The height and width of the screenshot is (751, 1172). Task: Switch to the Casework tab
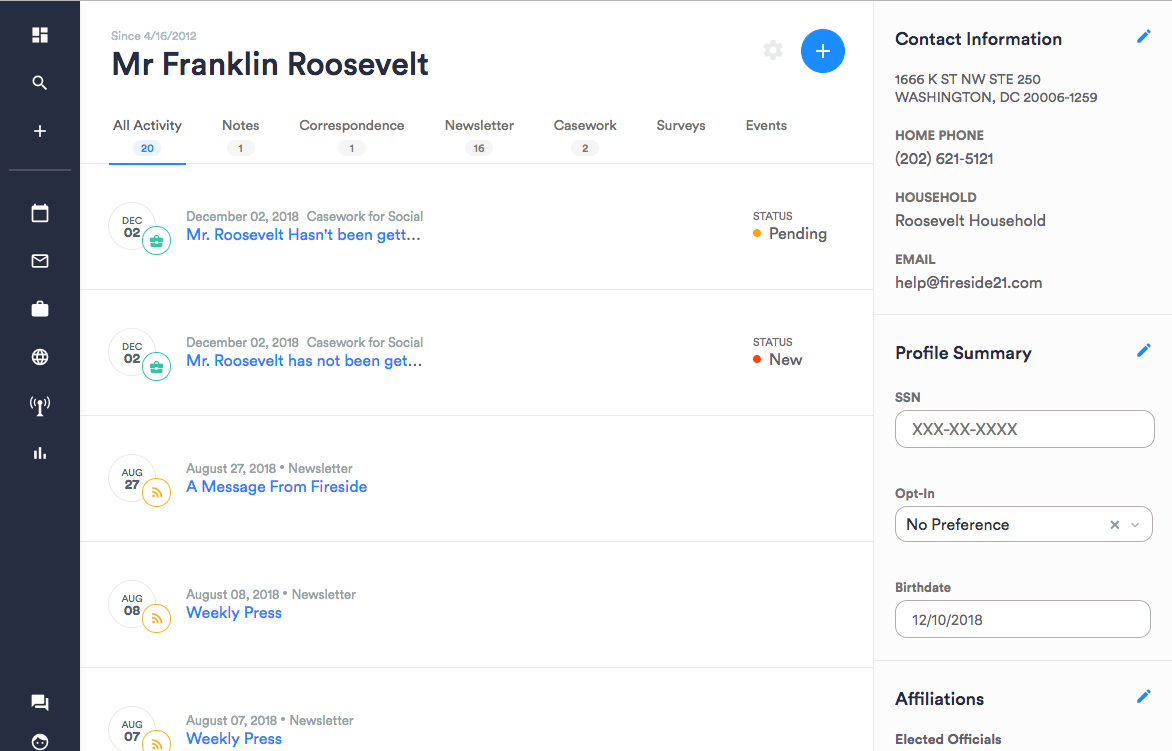point(585,126)
